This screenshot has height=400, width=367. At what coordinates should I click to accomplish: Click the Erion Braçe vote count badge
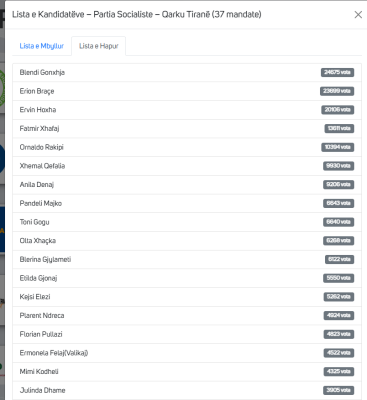(337, 91)
